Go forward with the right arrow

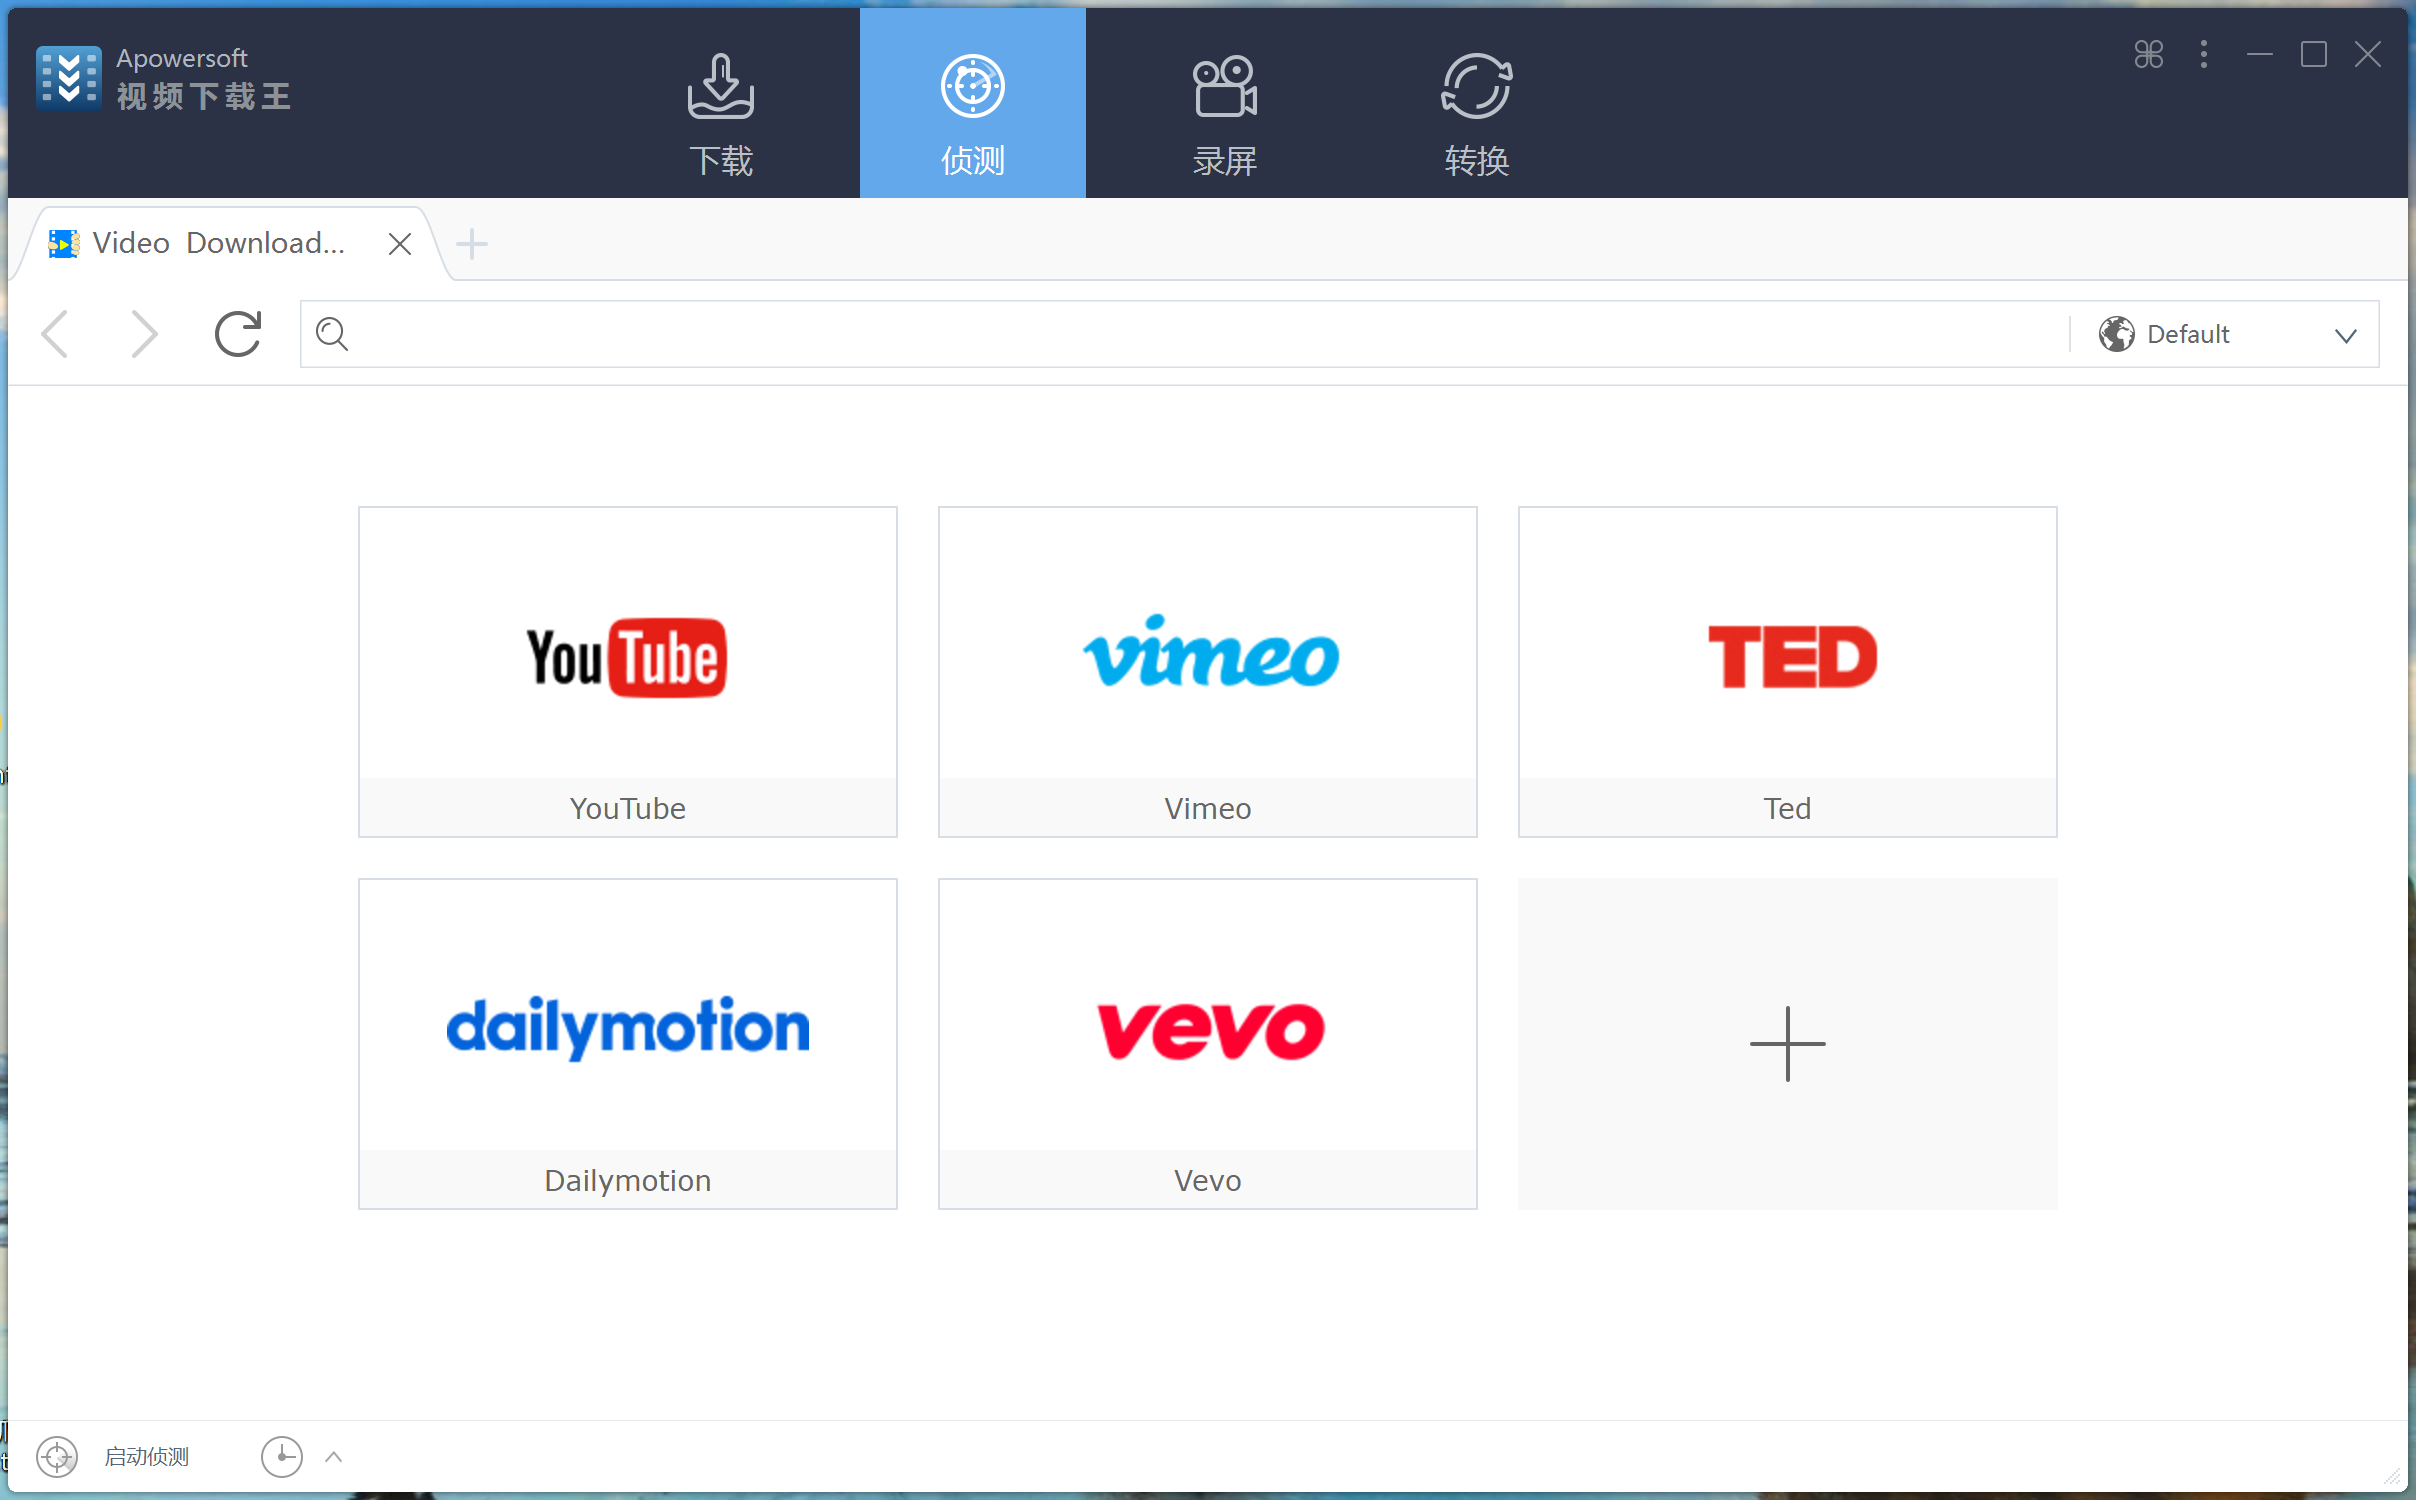[x=145, y=333]
